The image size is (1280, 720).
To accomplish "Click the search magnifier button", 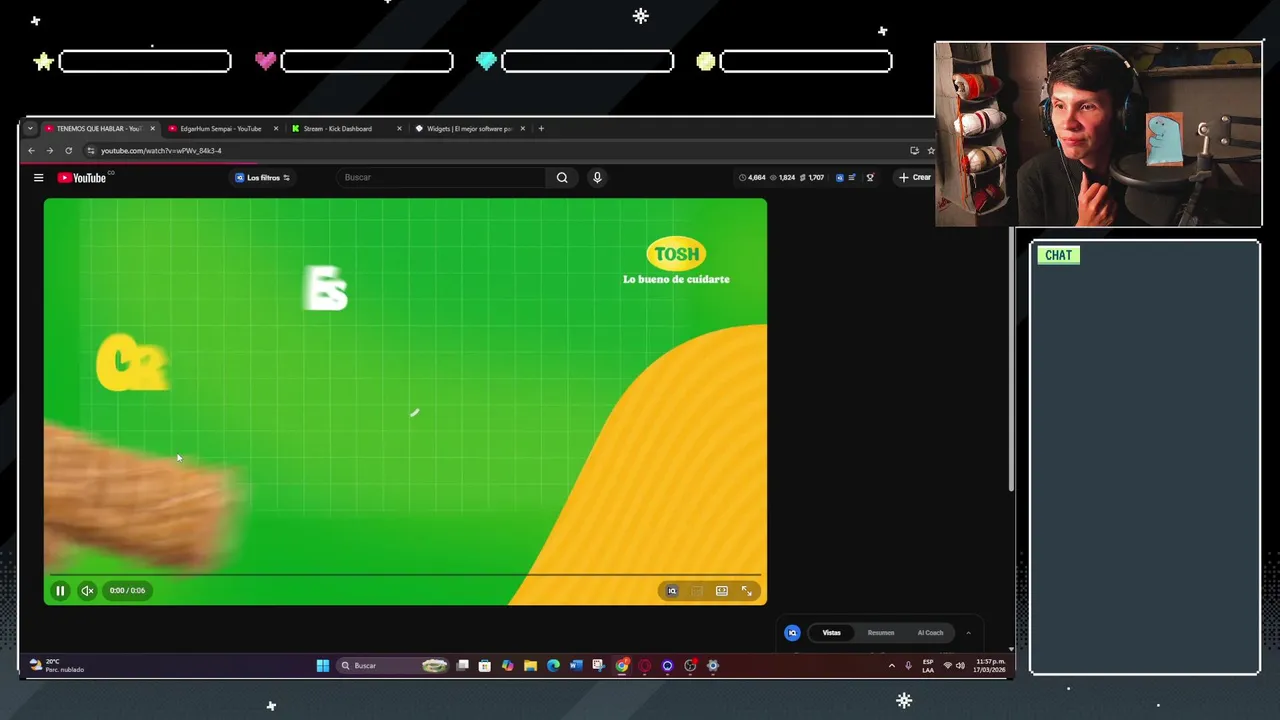I will click(562, 178).
